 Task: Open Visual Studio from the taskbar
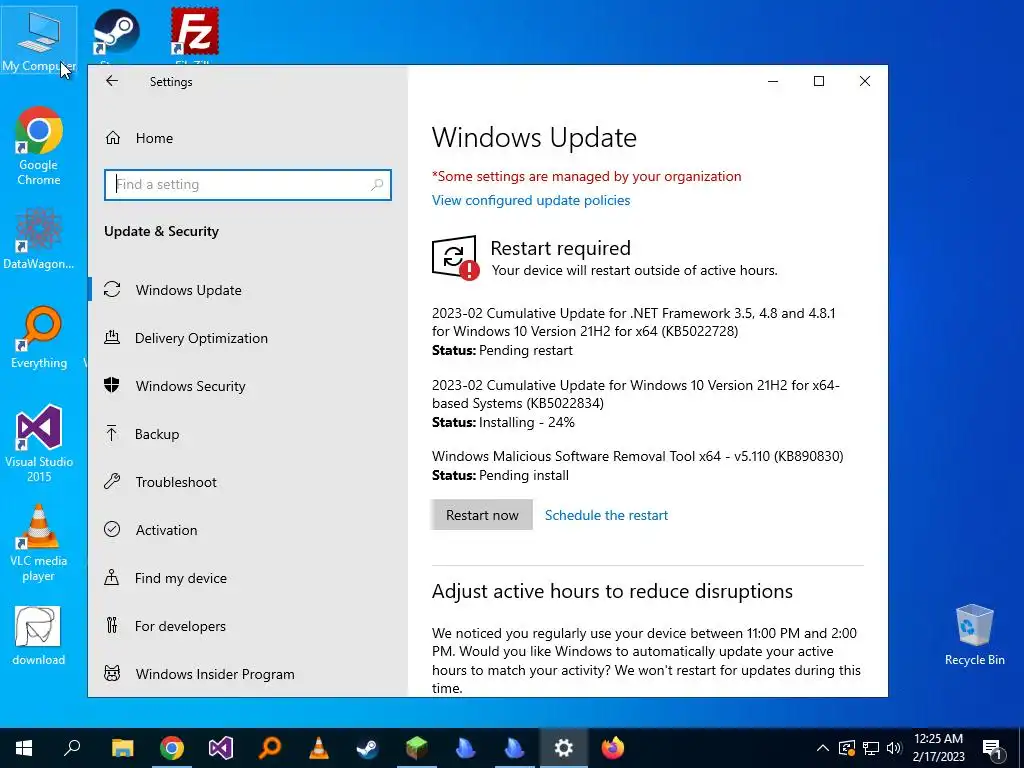point(221,748)
